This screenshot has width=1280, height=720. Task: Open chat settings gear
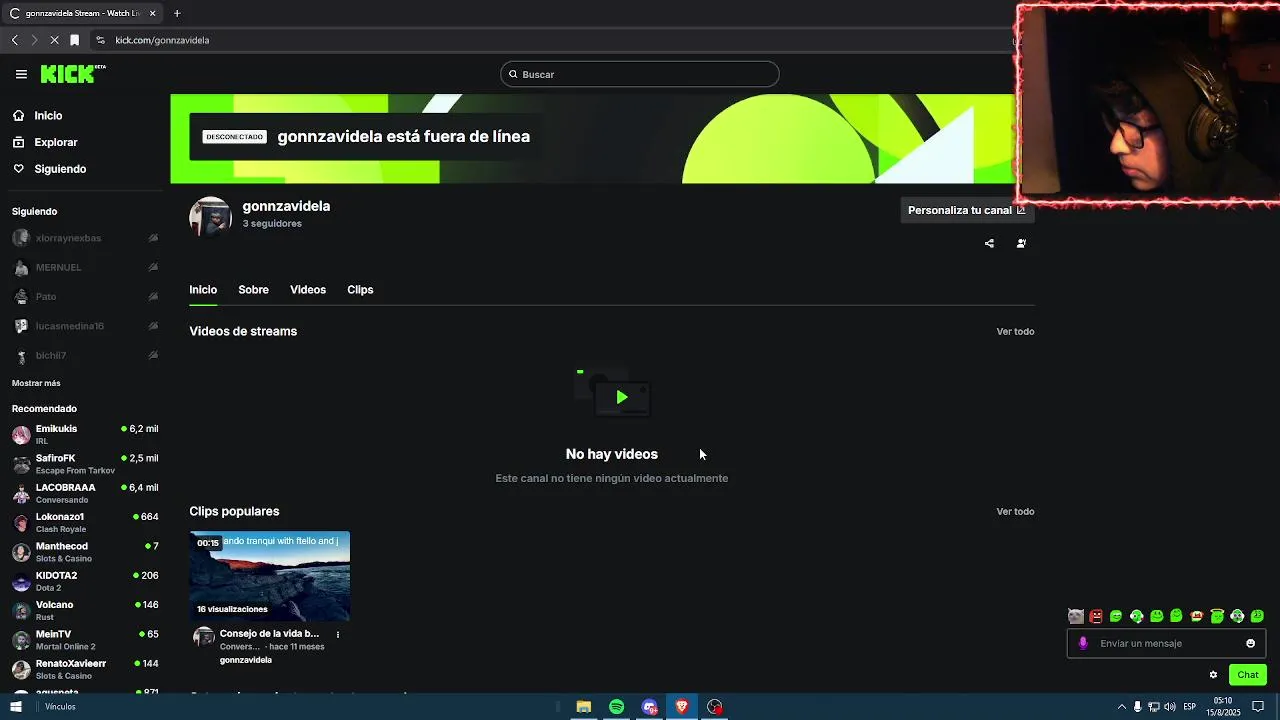(1213, 675)
